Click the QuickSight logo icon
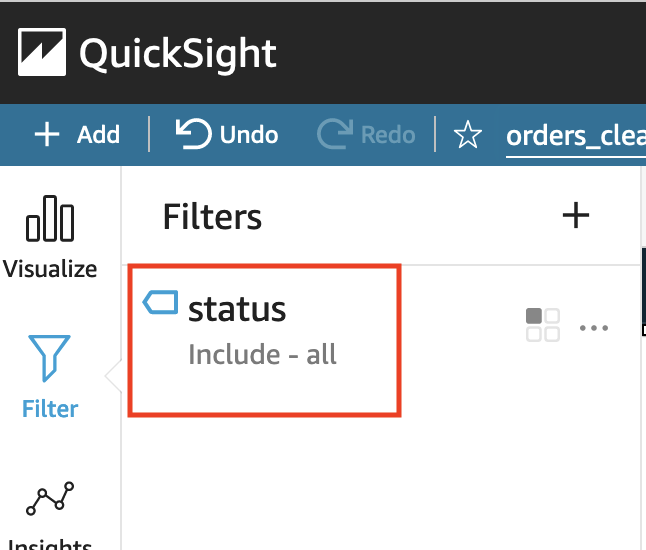This screenshot has width=646, height=550. pos(43,52)
